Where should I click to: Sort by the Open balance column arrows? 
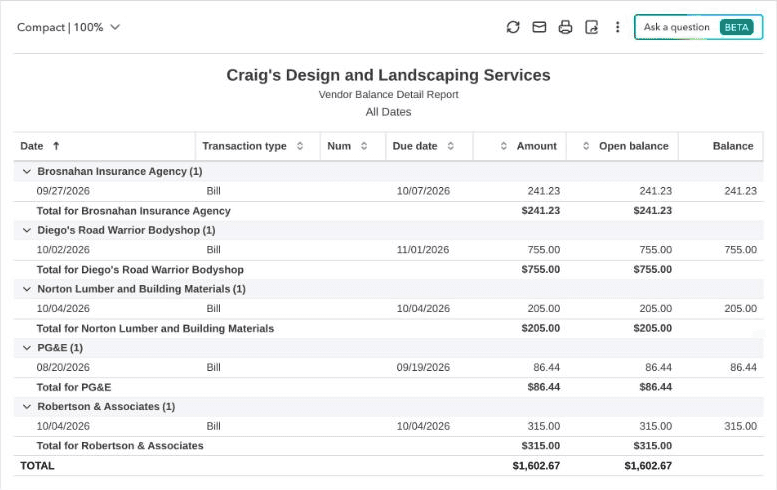(586, 146)
